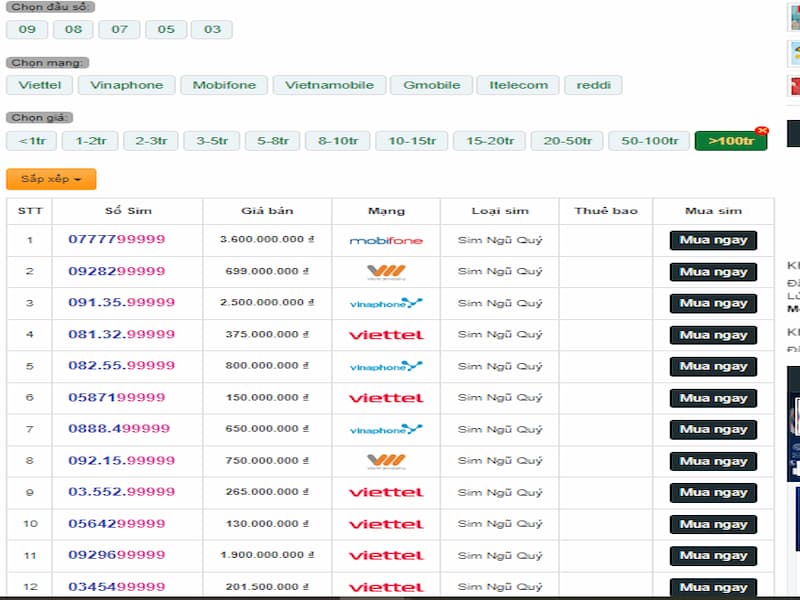Click Viettel logo for 03.552.99999
Viewport: 800px width, 600px height.
pos(386,493)
